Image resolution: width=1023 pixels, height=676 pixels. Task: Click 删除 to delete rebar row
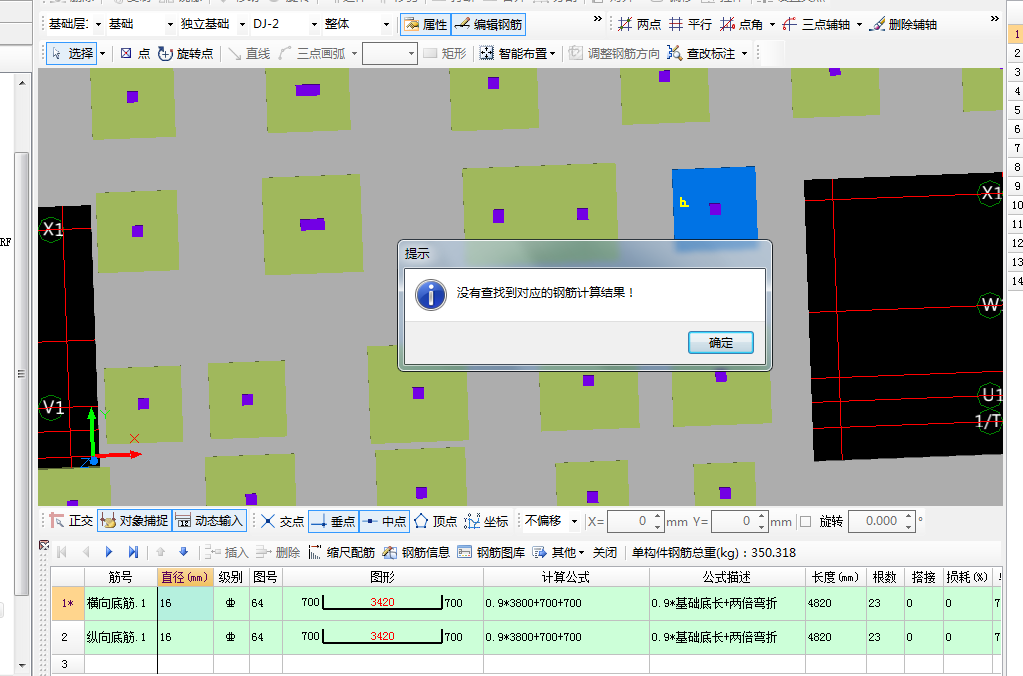(x=278, y=553)
